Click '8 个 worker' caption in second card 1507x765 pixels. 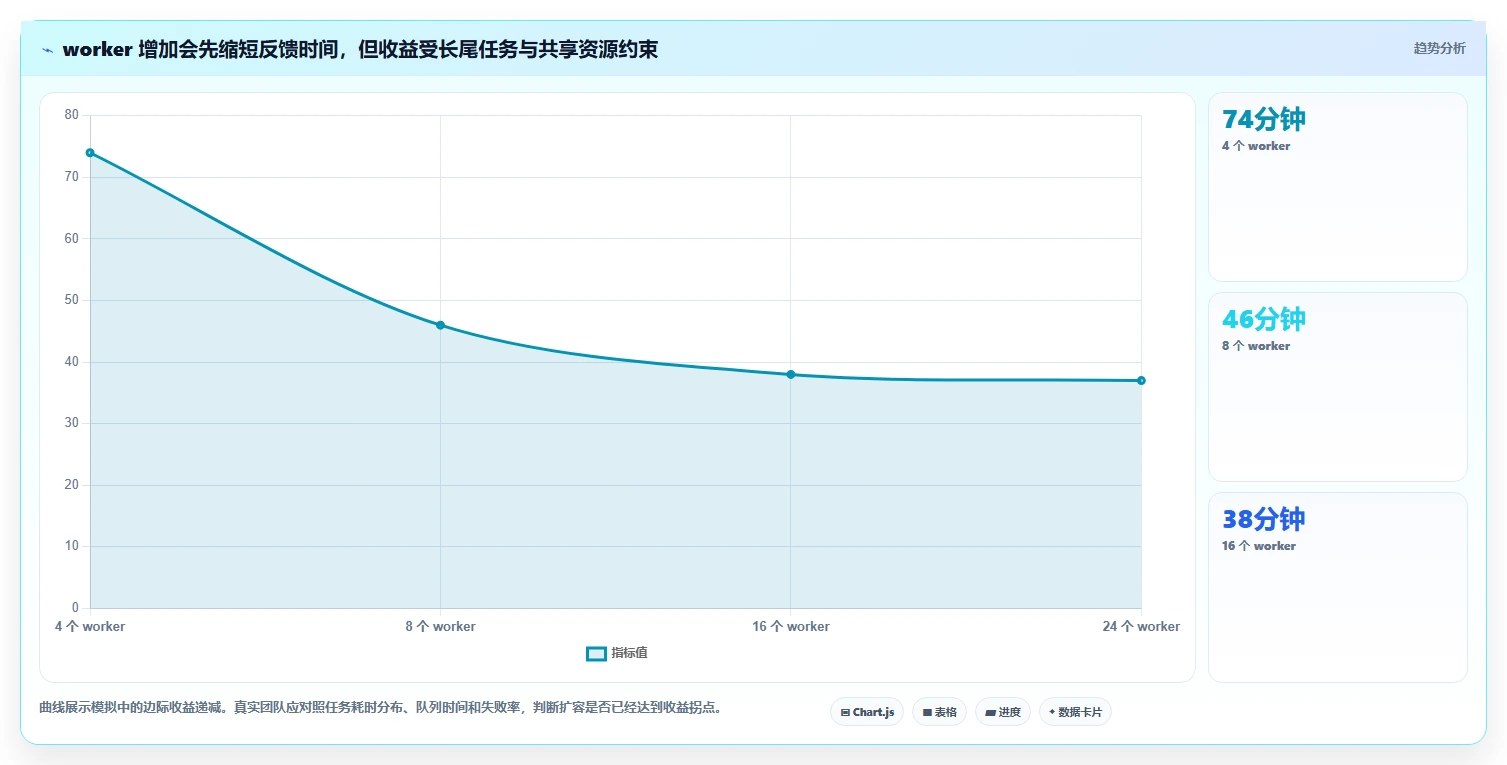1256,346
